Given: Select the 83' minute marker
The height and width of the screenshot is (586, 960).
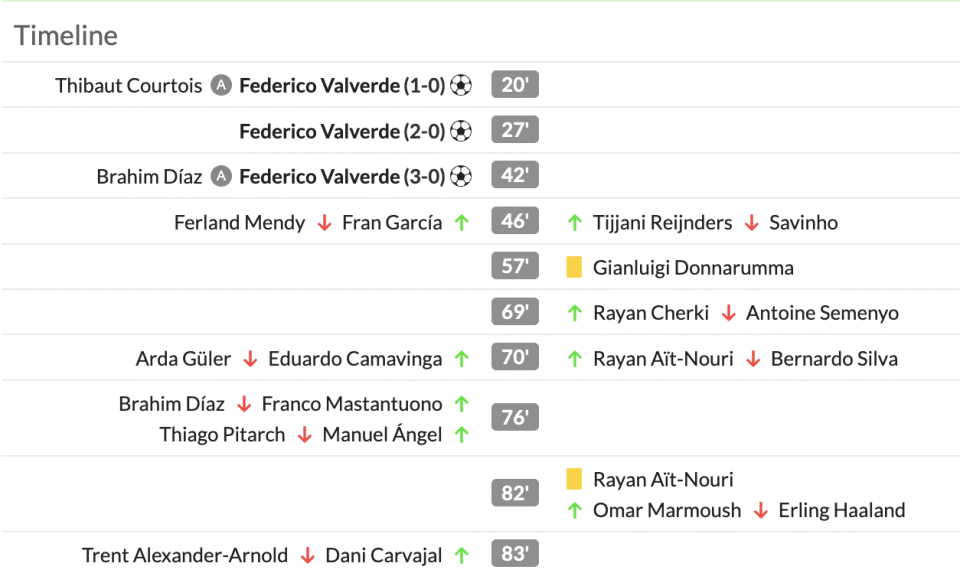Looking at the screenshot, I should click(515, 555).
